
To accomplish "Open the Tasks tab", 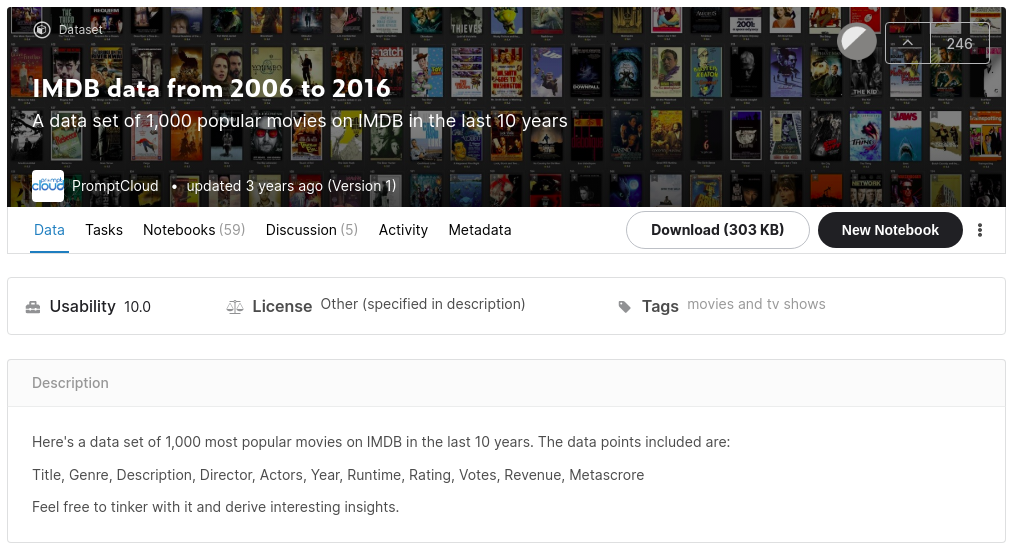I will point(104,230).
